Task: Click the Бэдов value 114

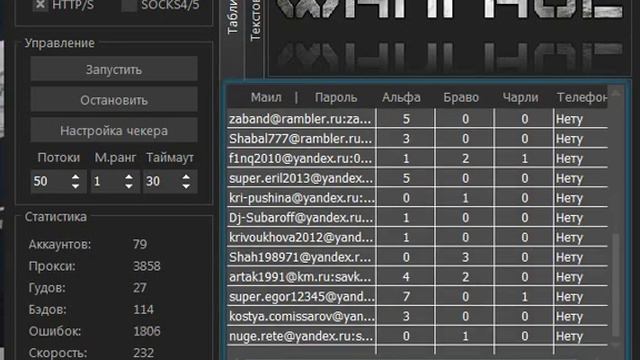Action: click(x=143, y=309)
